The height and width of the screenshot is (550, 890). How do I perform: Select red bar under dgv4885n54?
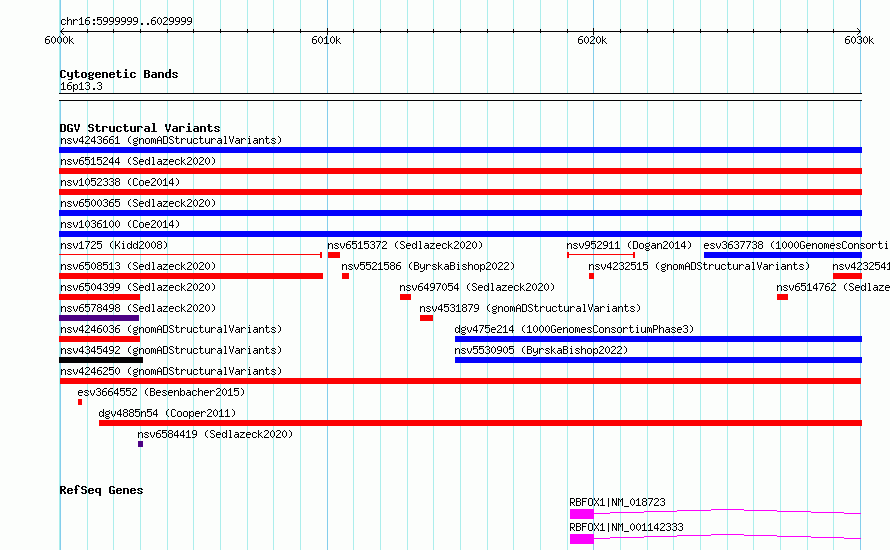pos(480,423)
